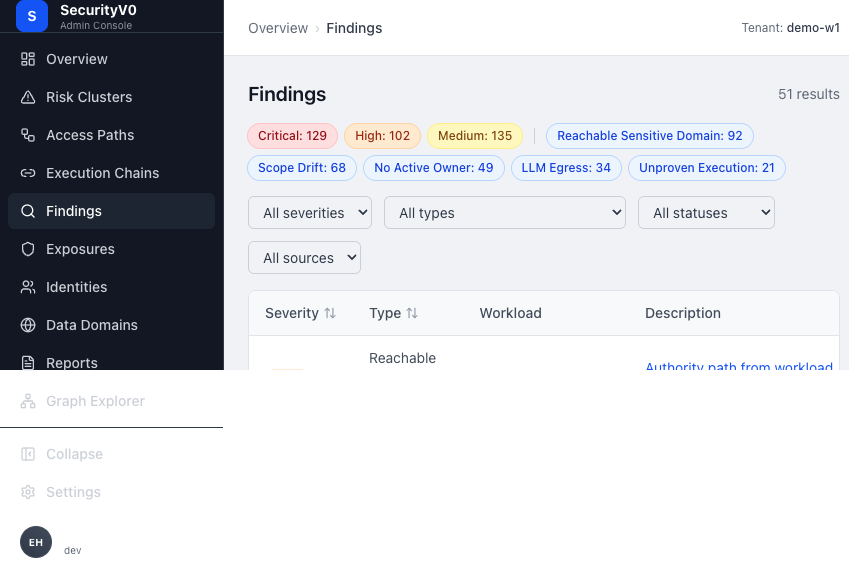The height and width of the screenshot is (574, 849).
Task: Click the Description column header
Action: [x=683, y=313]
